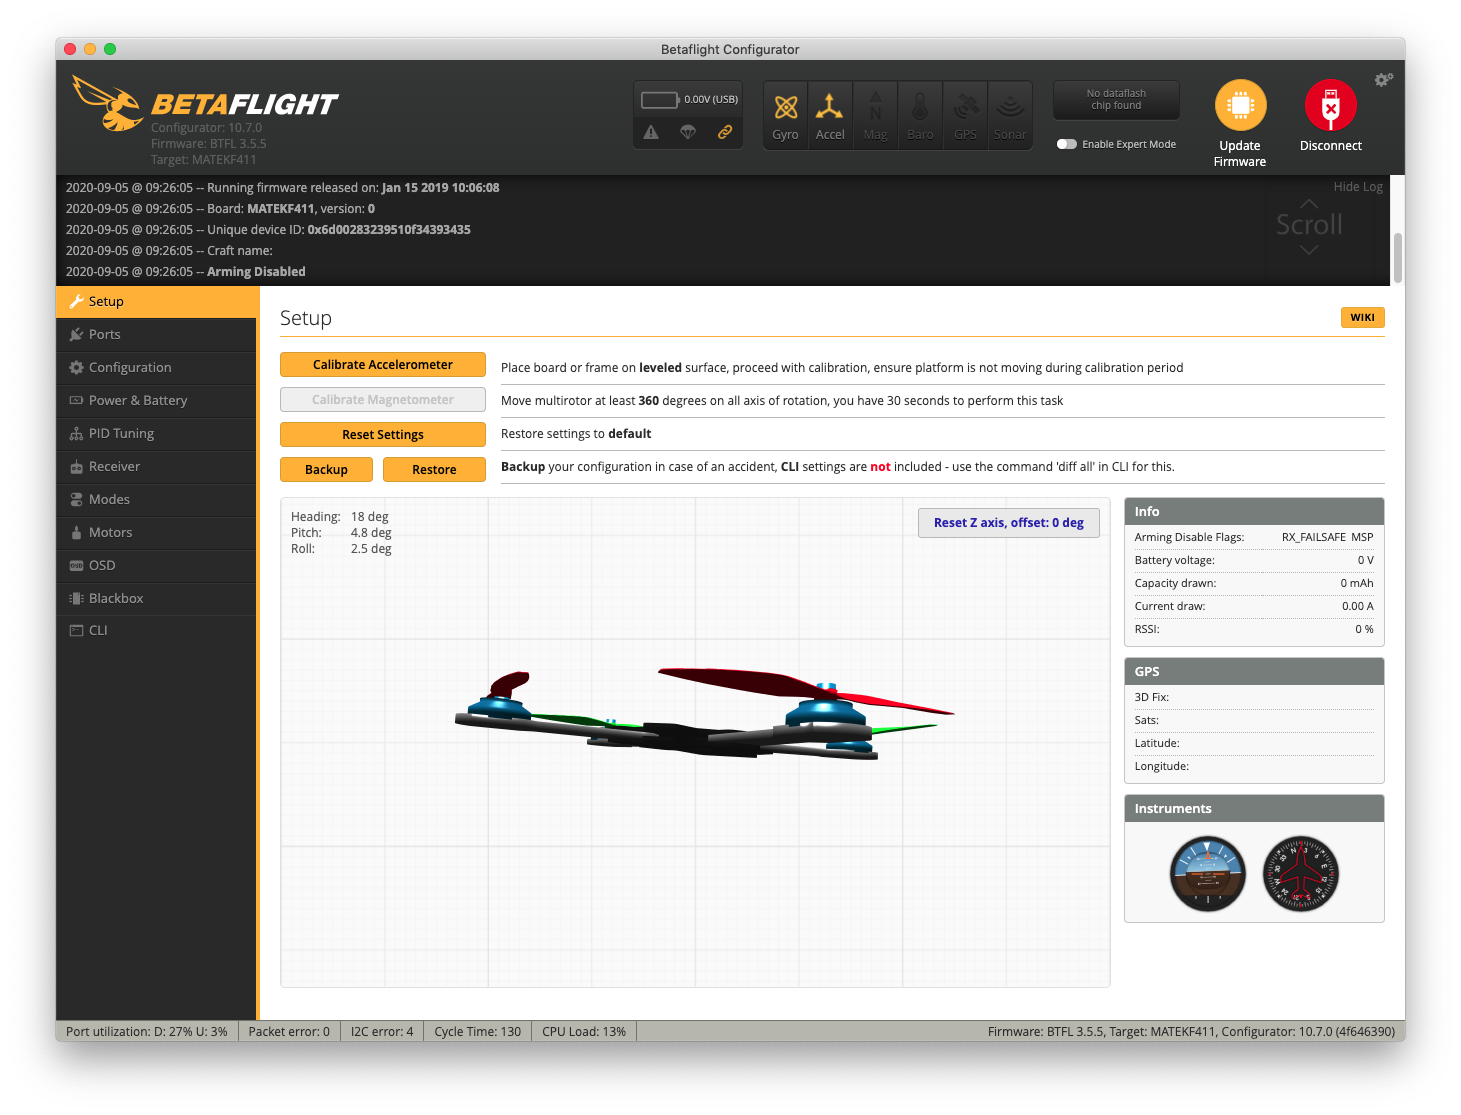Click the log panel scrollbar
This screenshot has width=1461, height=1115.
click(x=1398, y=258)
